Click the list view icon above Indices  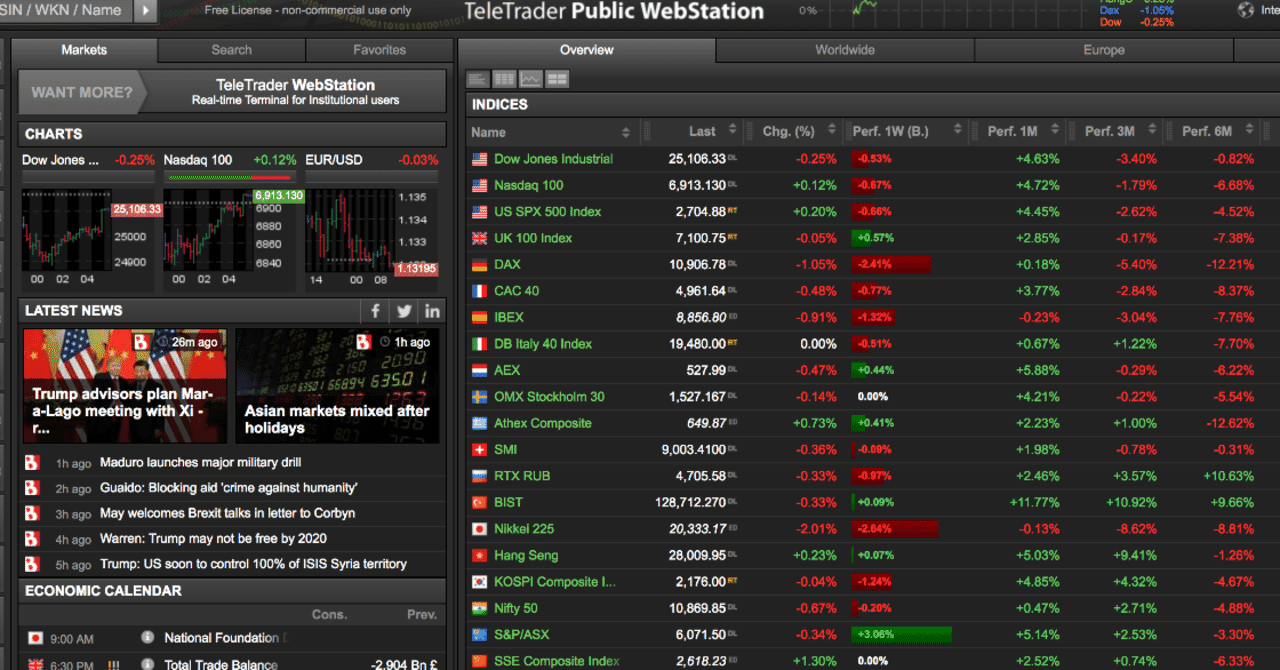pyautogui.click(x=478, y=79)
